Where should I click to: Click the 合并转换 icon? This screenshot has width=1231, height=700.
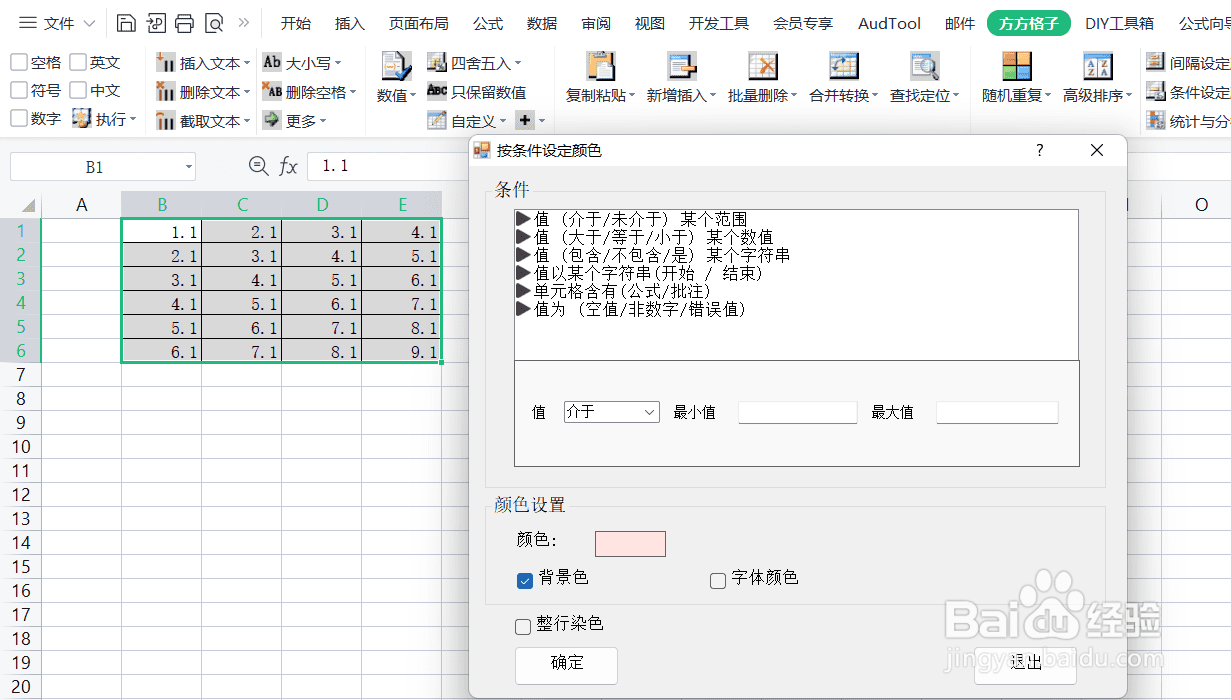(x=844, y=66)
